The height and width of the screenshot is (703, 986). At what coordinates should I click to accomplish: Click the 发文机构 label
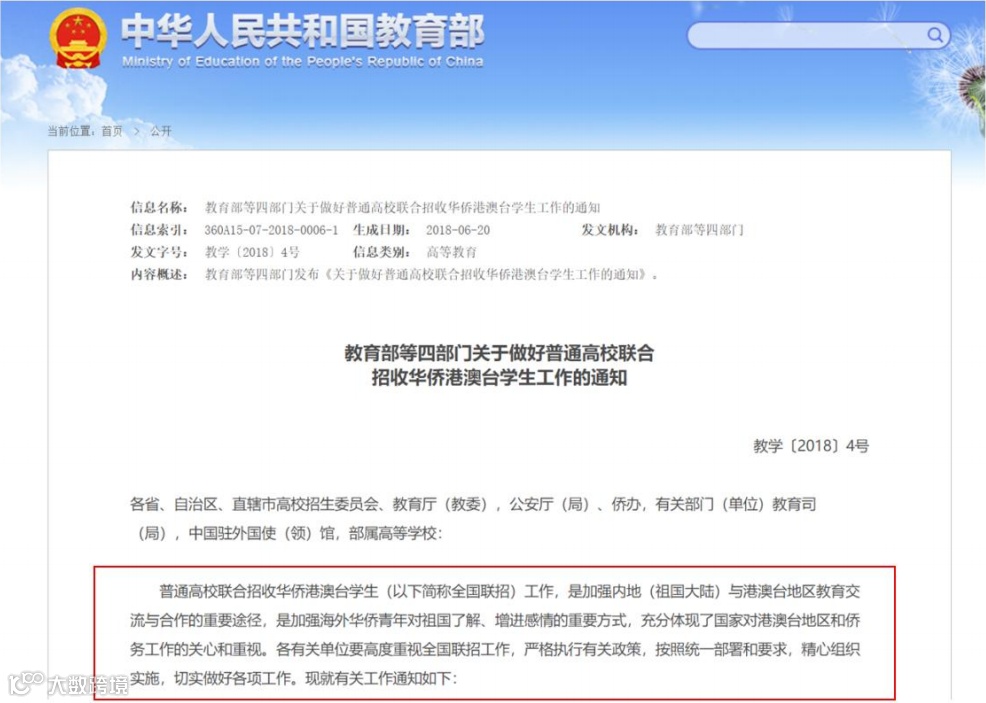click(x=610, y=230)
